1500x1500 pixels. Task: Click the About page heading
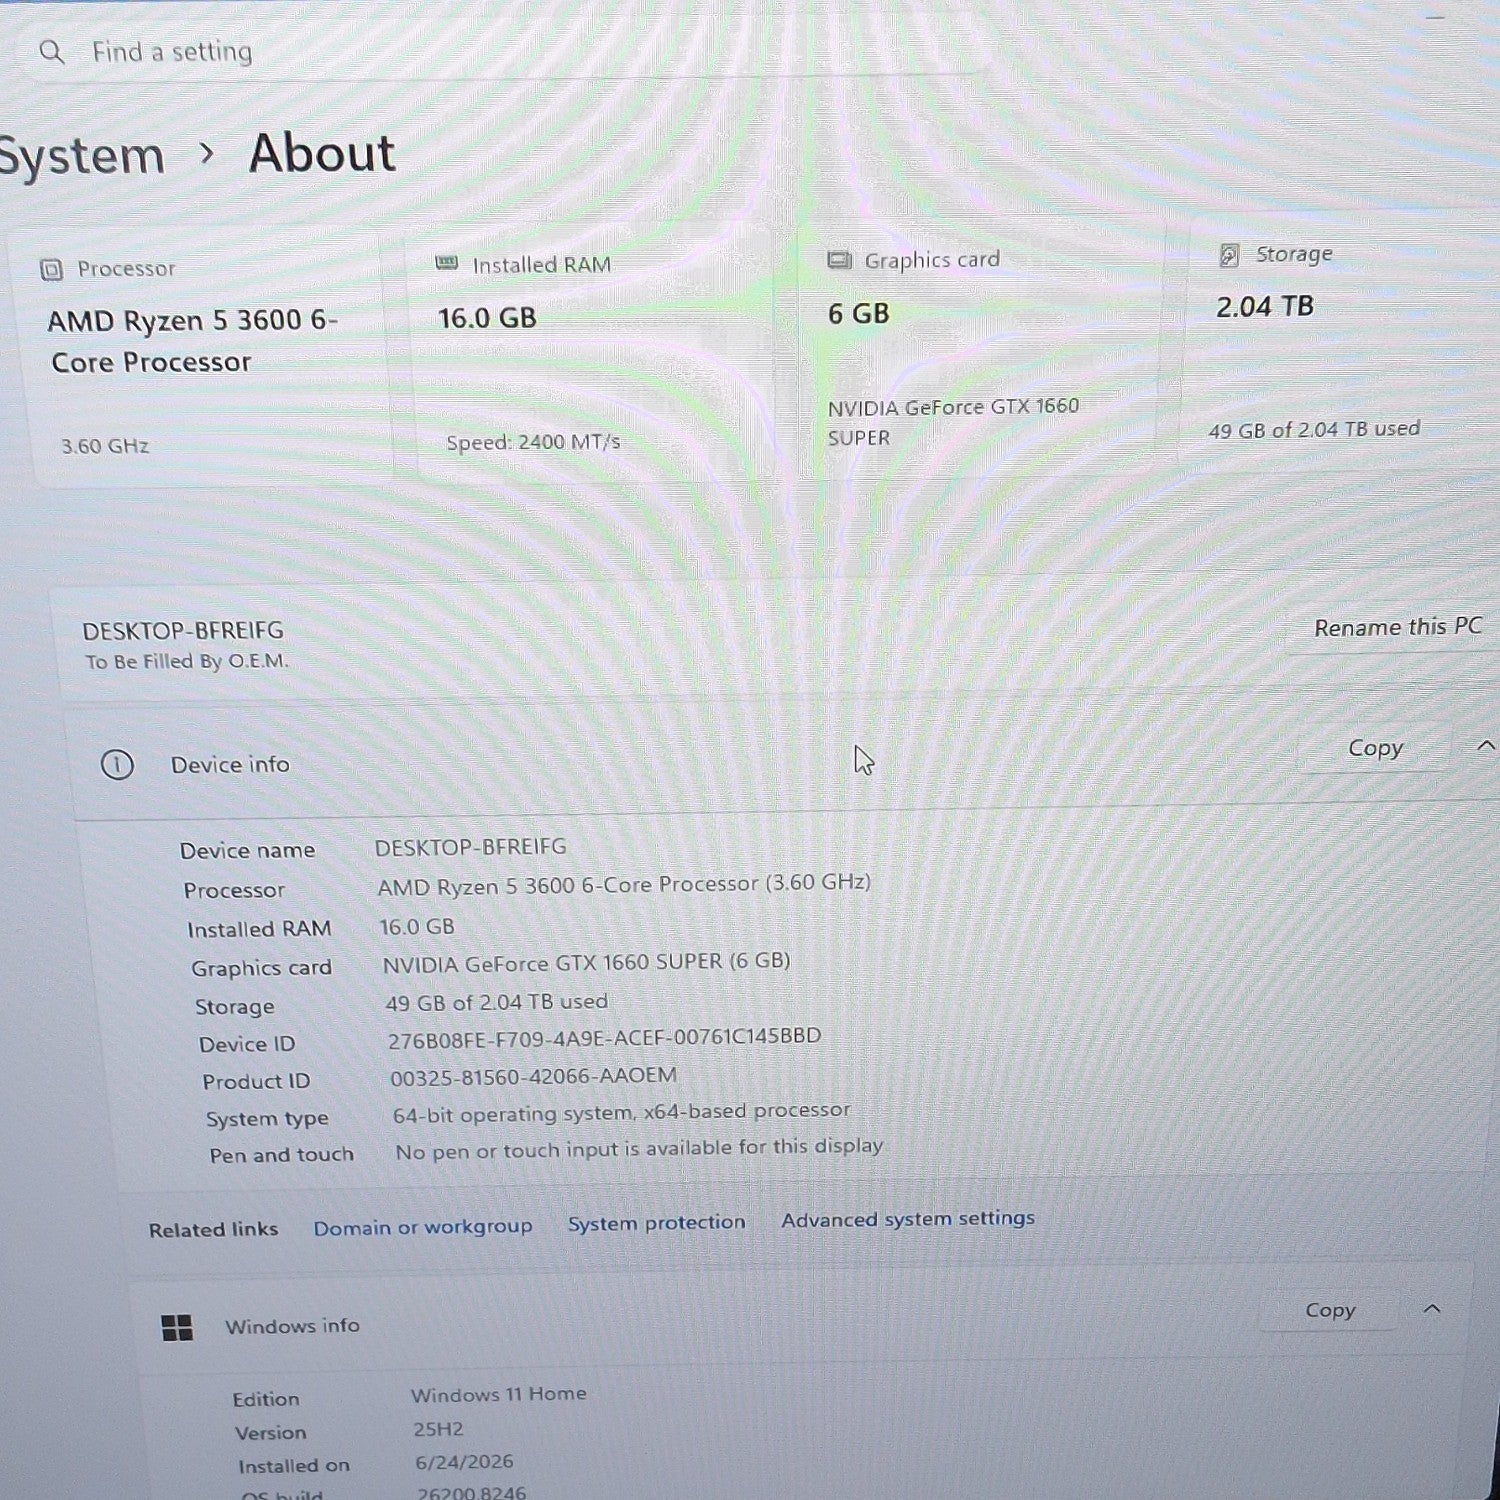[322, 154]
